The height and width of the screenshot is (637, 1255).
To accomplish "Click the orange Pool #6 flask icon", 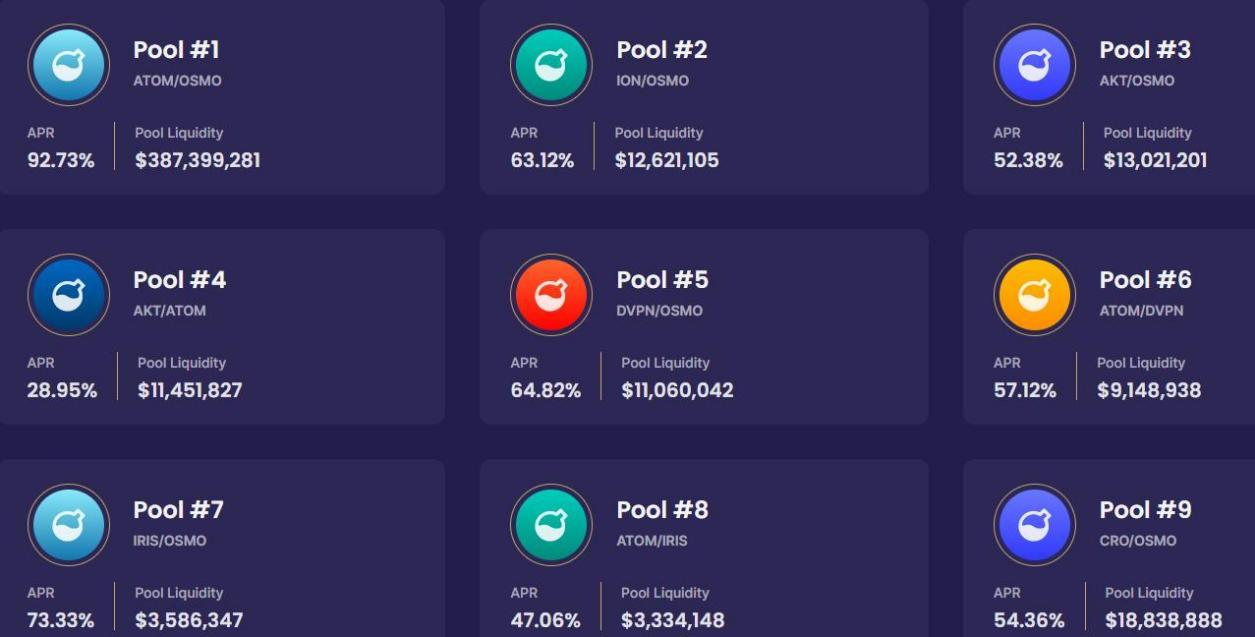I will (1034, 295).
